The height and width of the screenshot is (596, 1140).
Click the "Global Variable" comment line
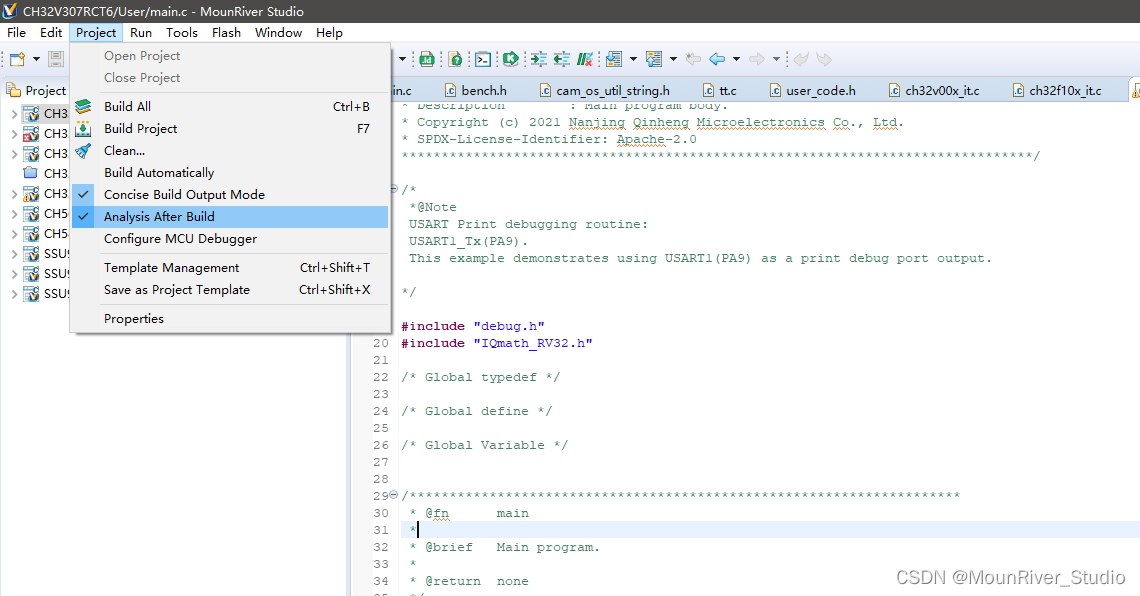pos(484,445)
